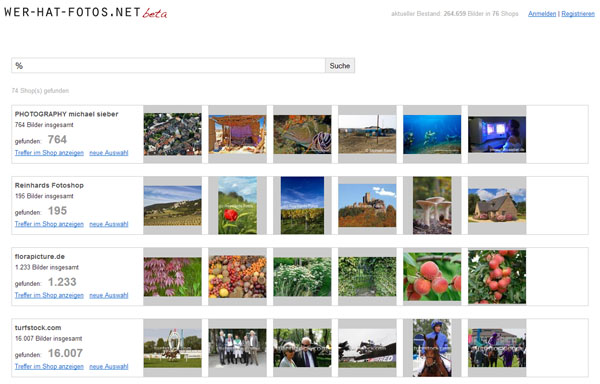
Task: Select the red poppy flower thumbnail
Action: pos(237,205)
